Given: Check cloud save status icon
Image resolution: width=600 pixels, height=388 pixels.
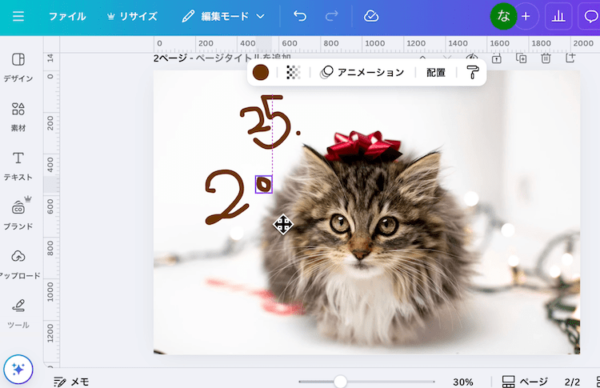Looking at the screenshot, I should [371, 16].
